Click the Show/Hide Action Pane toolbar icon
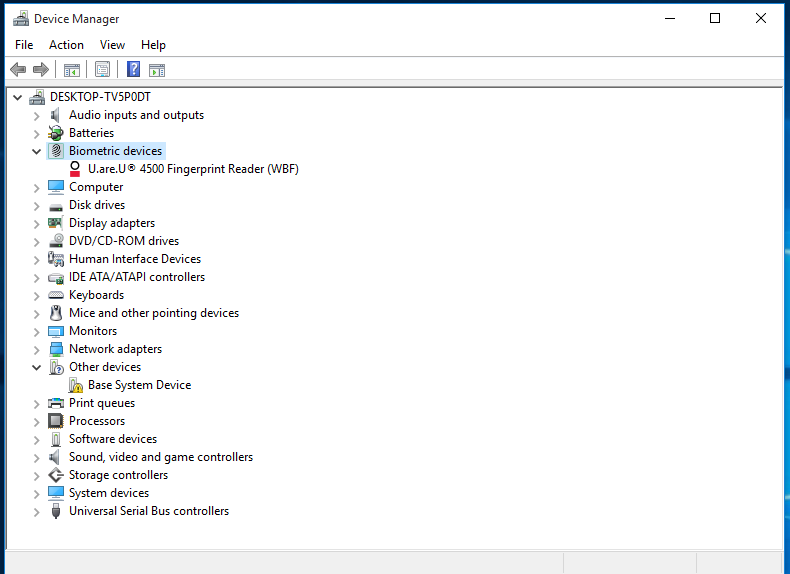This screenshot has width=790, height=574. tap(157, 69)
